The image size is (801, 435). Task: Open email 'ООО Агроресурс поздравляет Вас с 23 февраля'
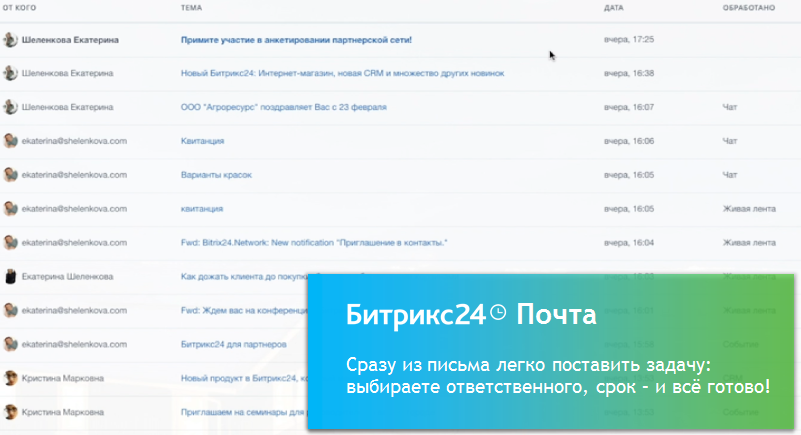click(x=284, y=107)
